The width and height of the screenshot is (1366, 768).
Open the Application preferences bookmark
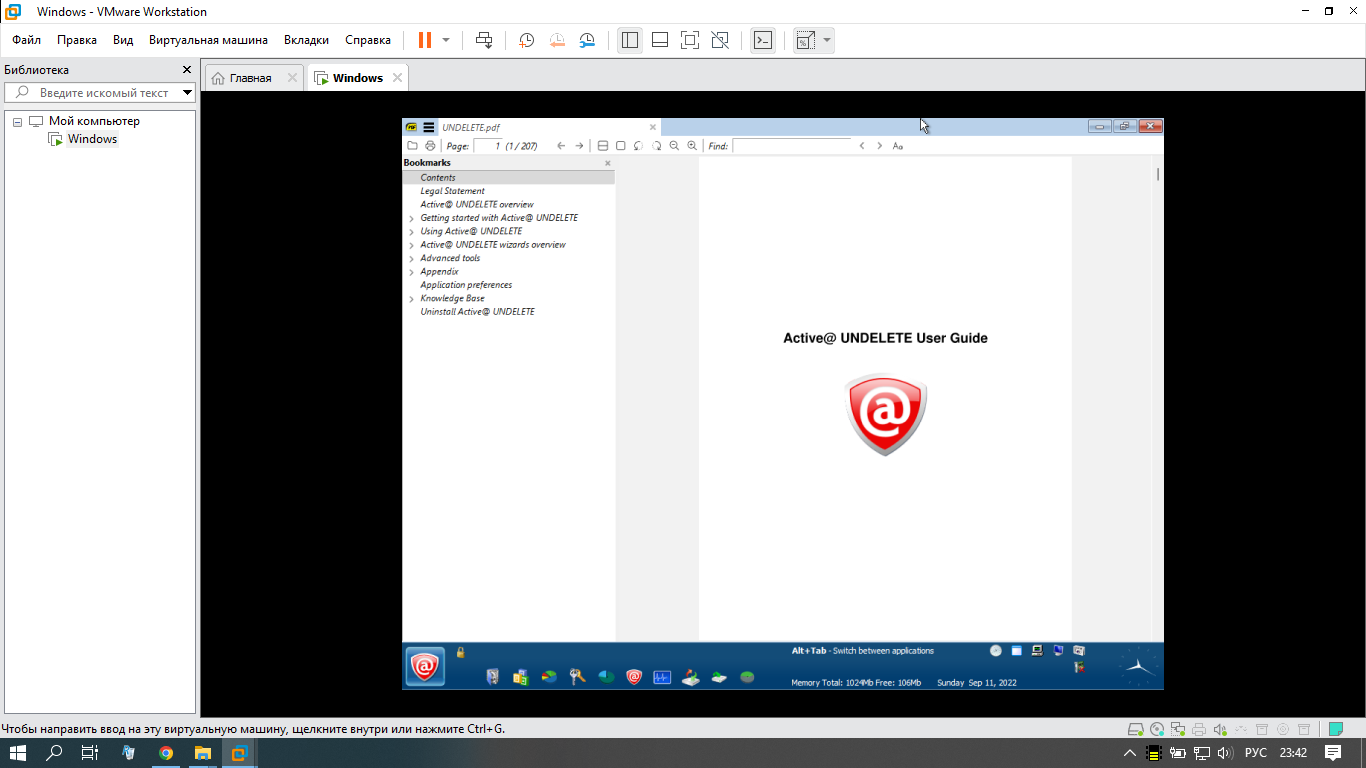pos(466,285)
